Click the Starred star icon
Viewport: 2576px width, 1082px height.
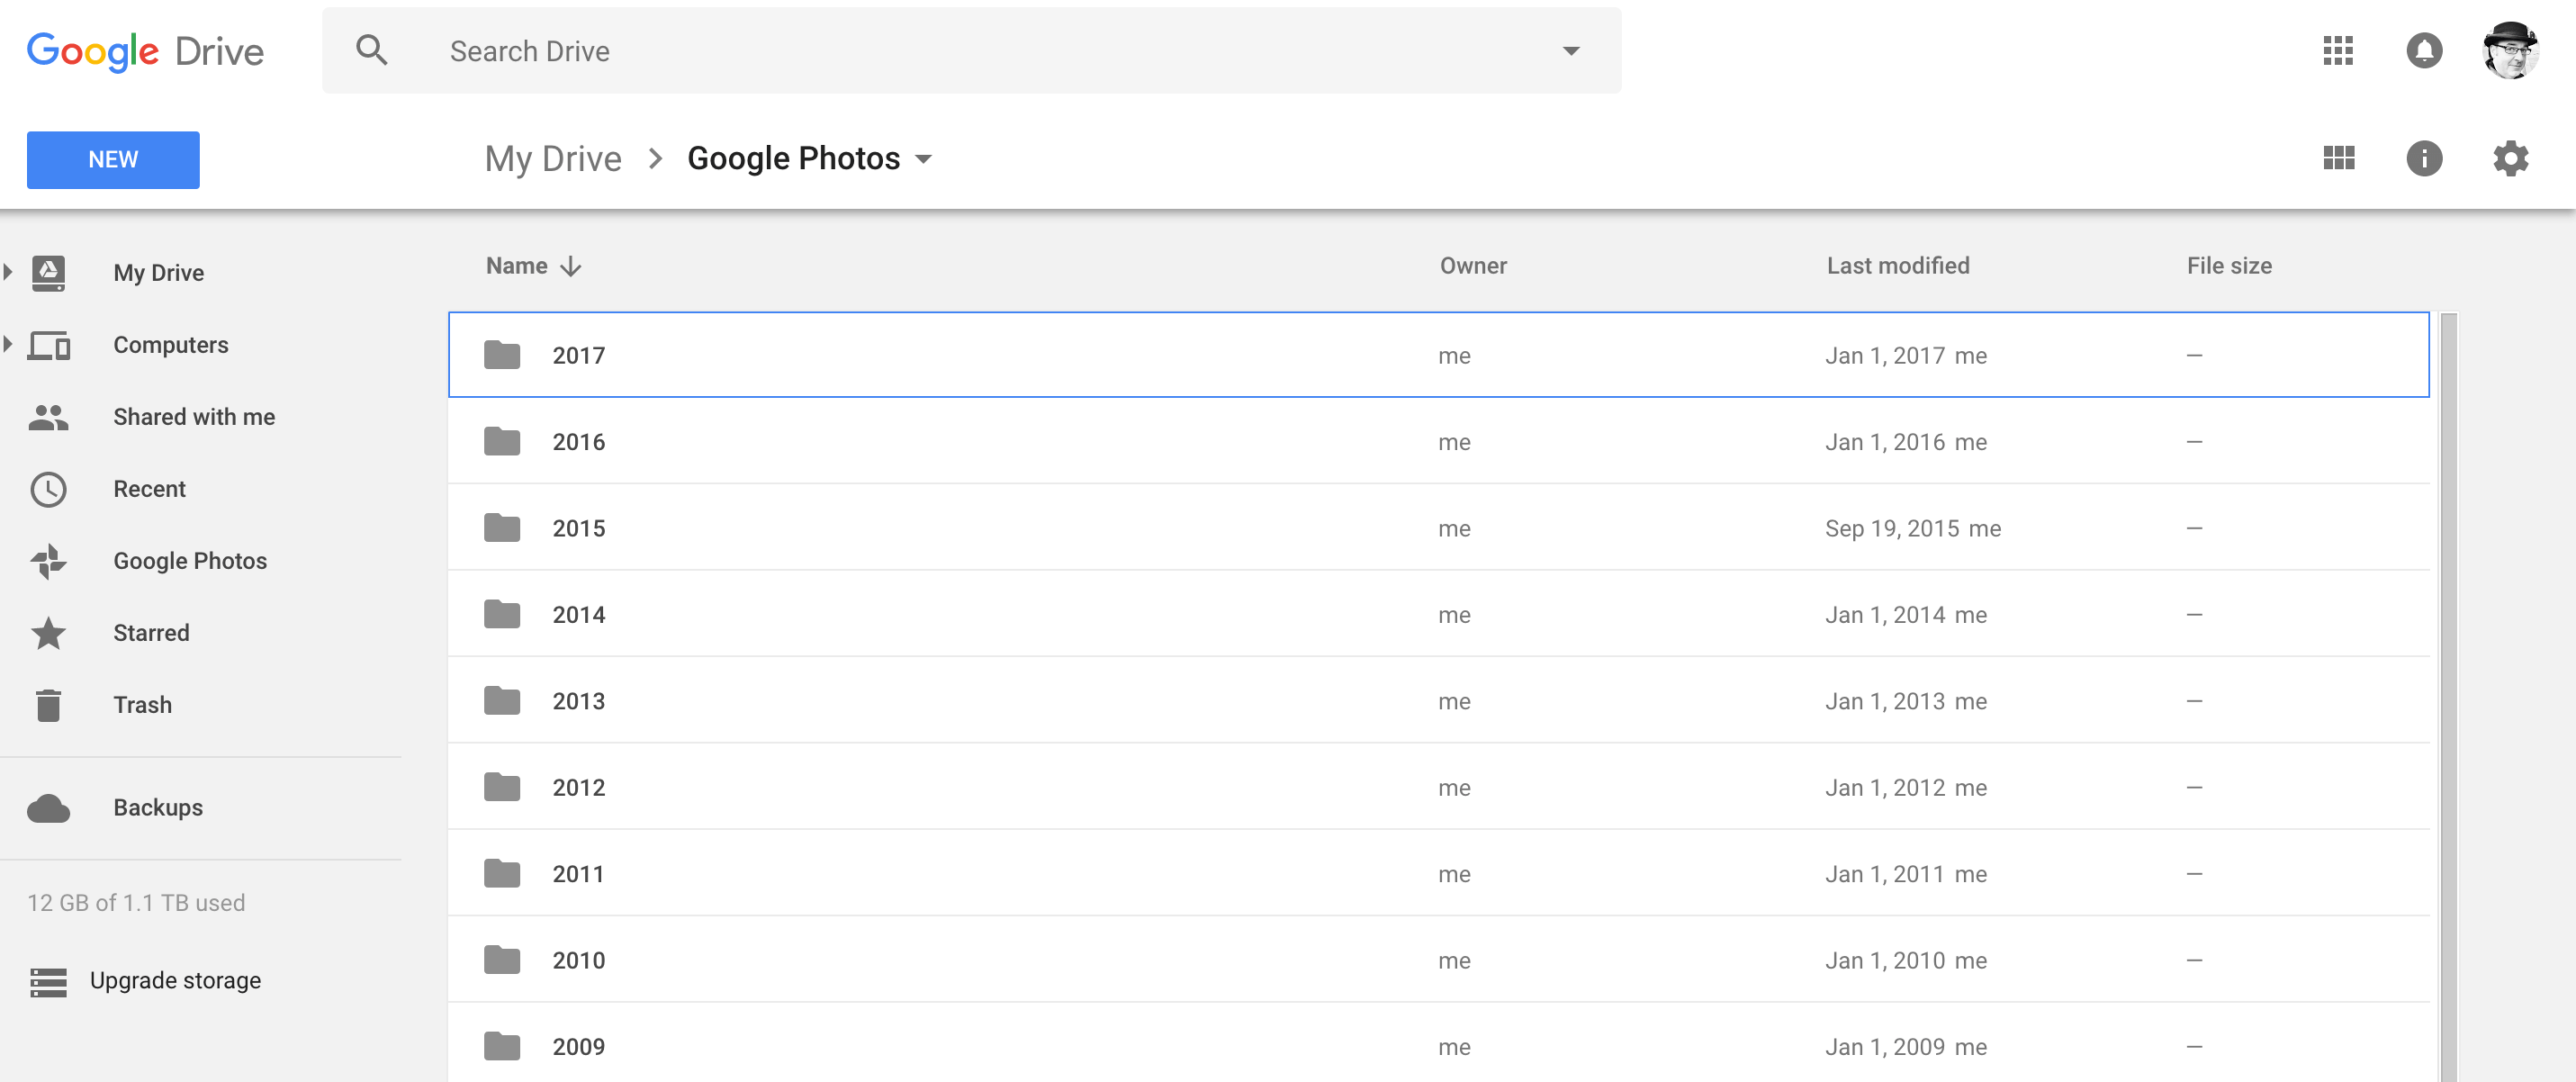coord(48,633)
